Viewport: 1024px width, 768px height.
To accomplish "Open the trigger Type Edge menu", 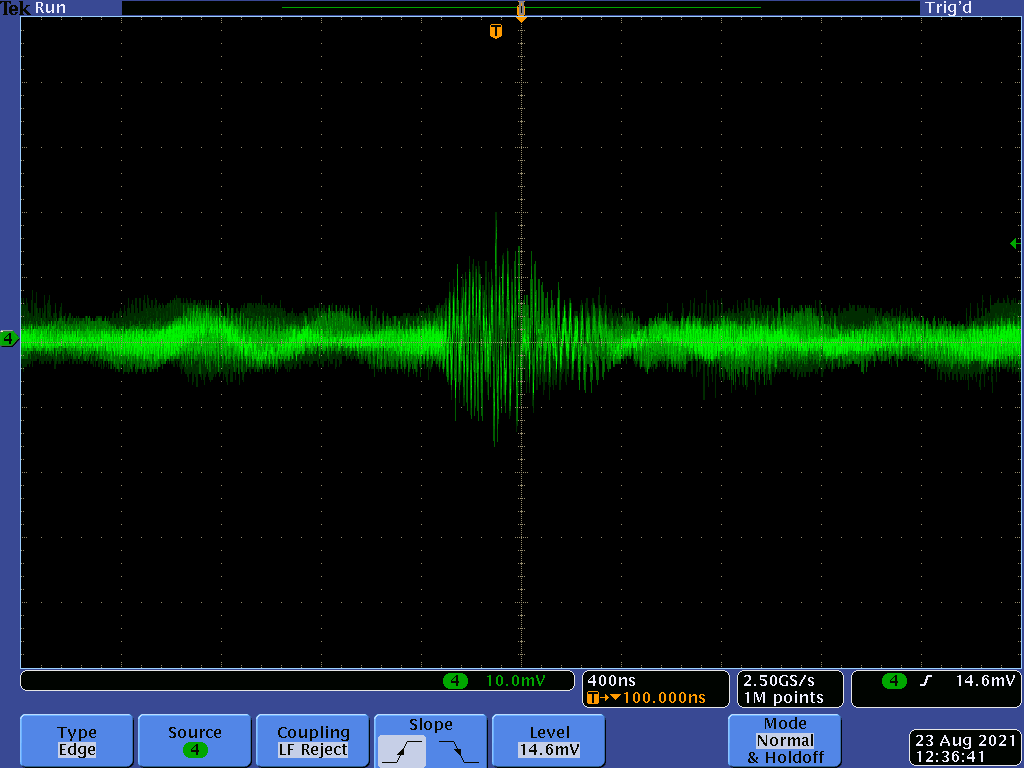I will [x=77, y=741].
